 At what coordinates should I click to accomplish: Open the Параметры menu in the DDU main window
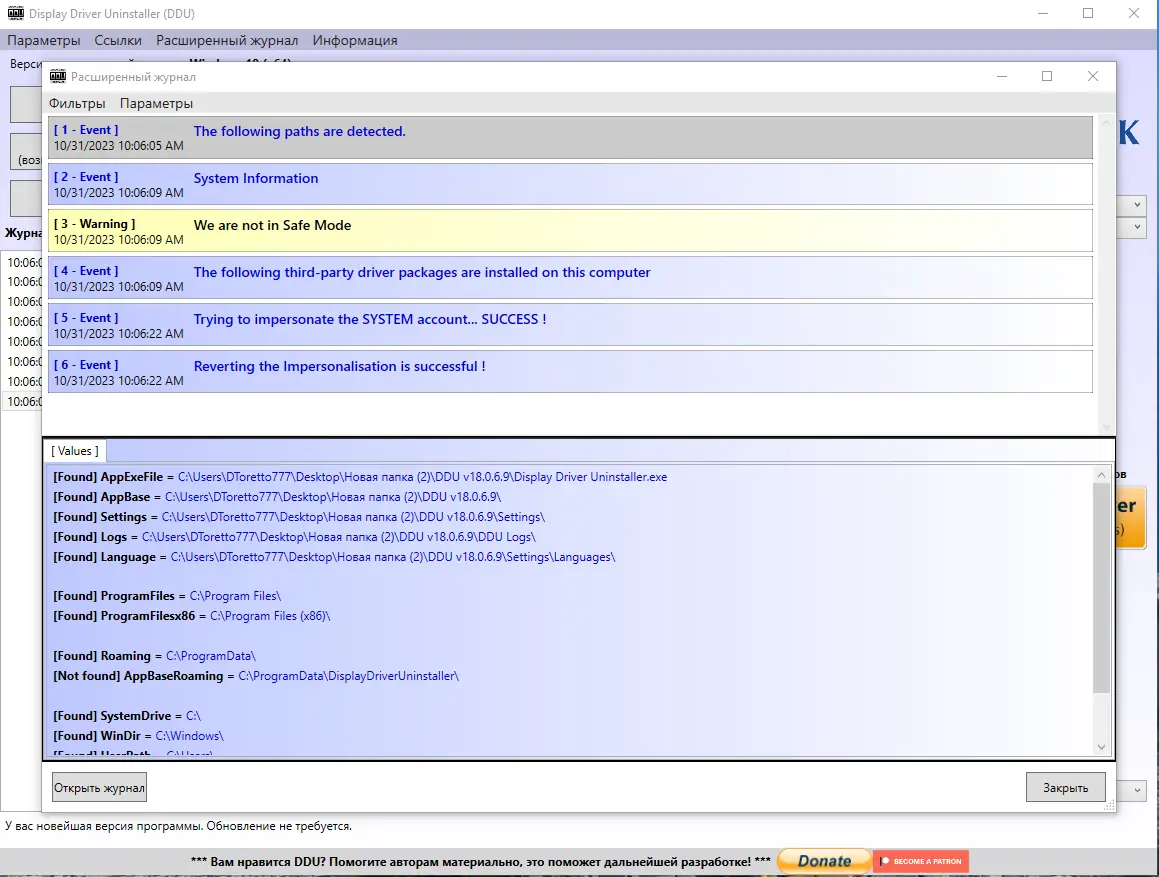pos(44,40)
